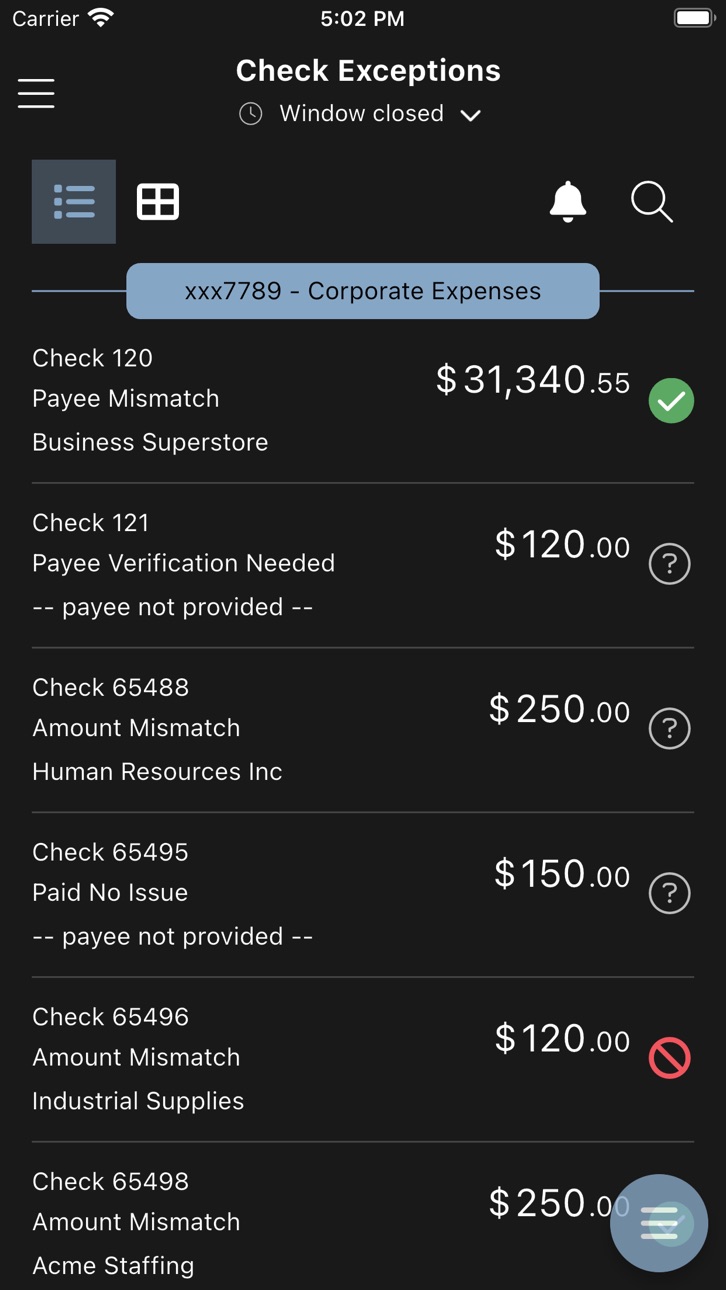Viewport: 726px width, 1290px height.
Task: Toggle undecided status for Check 121
Action: 670,564
